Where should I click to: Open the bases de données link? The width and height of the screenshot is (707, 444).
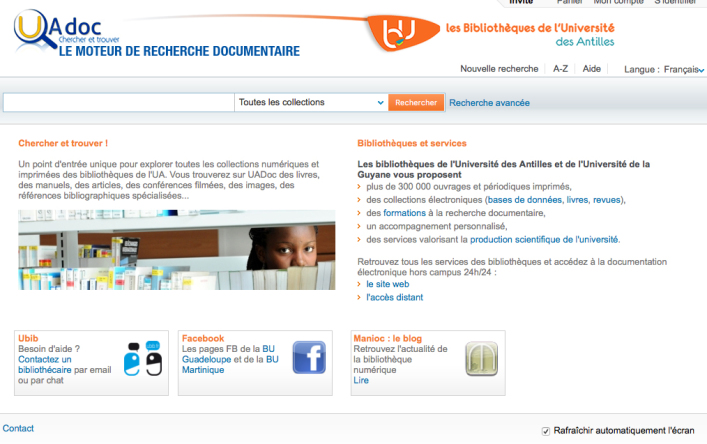pyautogui.click(x=525, y=200)
